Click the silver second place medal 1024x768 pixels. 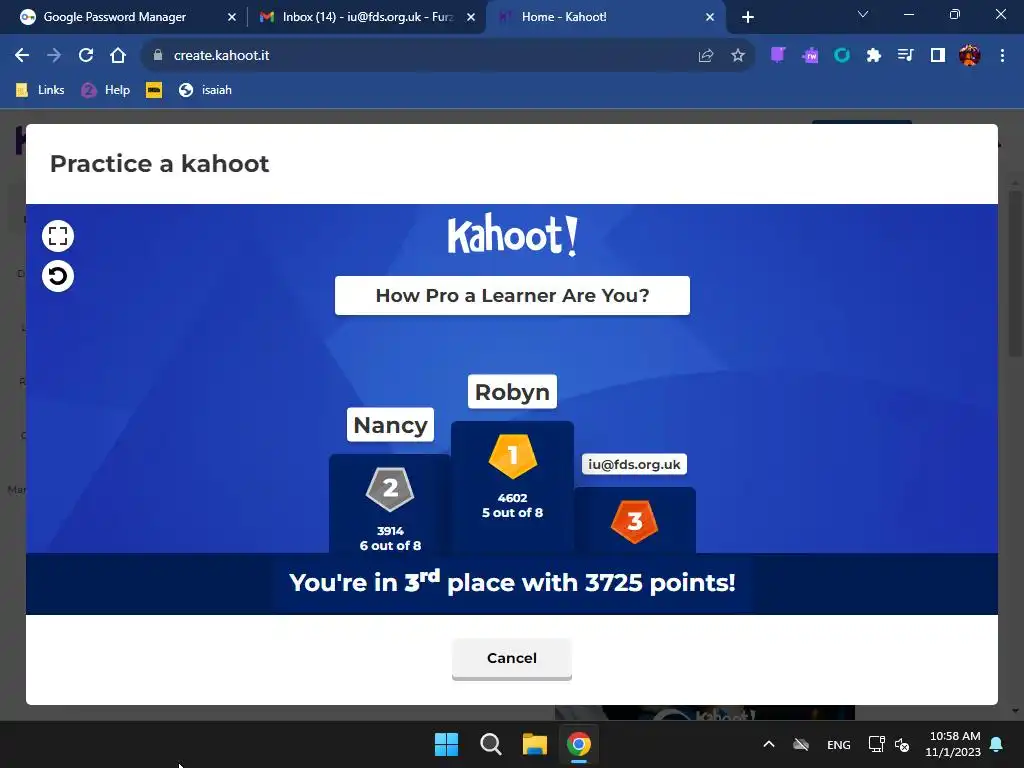[x=390, y=488]
